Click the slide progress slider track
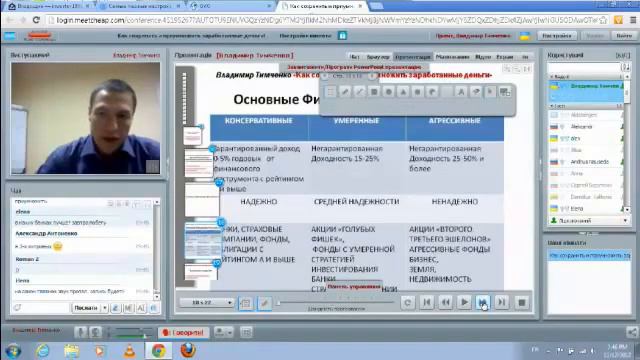The width and height of the screenshot is (640, 360). point(336,302)
